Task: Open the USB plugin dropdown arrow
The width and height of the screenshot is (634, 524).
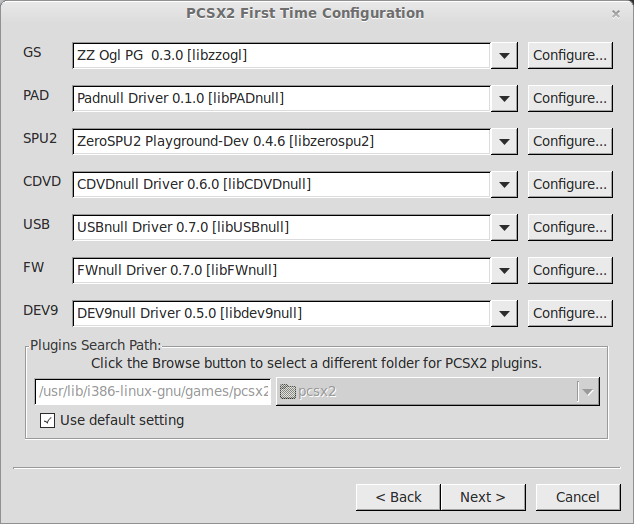Action: point(504,228)
